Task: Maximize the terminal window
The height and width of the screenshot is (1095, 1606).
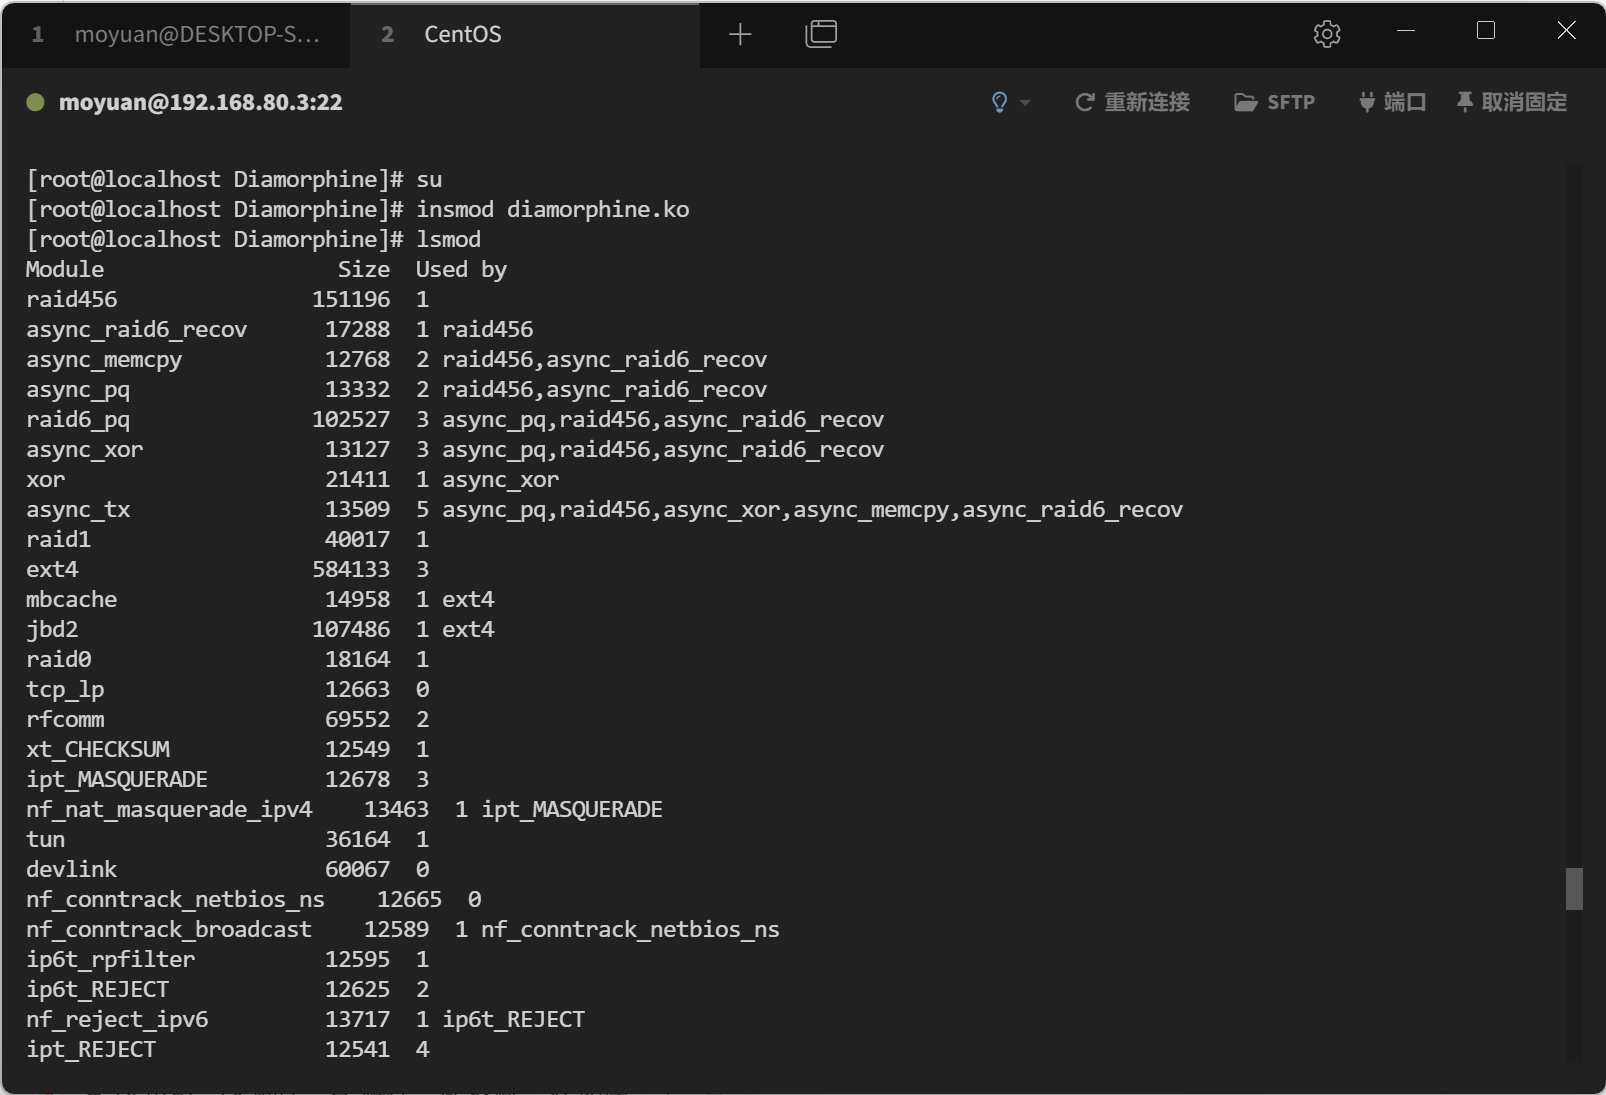Action: 1486,32
